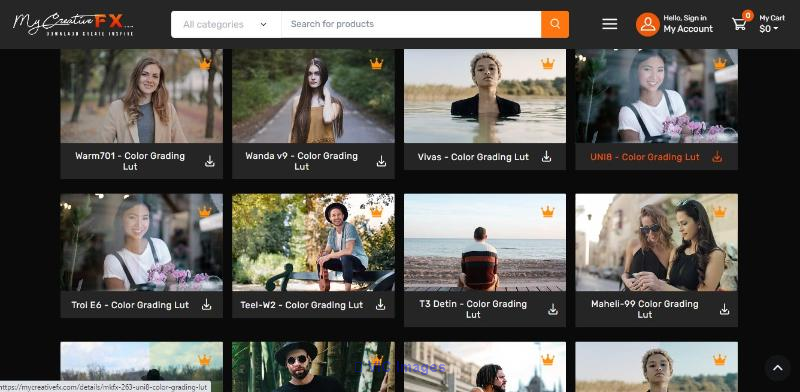Open the Wanda v9 long-haired woman thumbnail
This screenshot has height=392, width=800.
313,96
